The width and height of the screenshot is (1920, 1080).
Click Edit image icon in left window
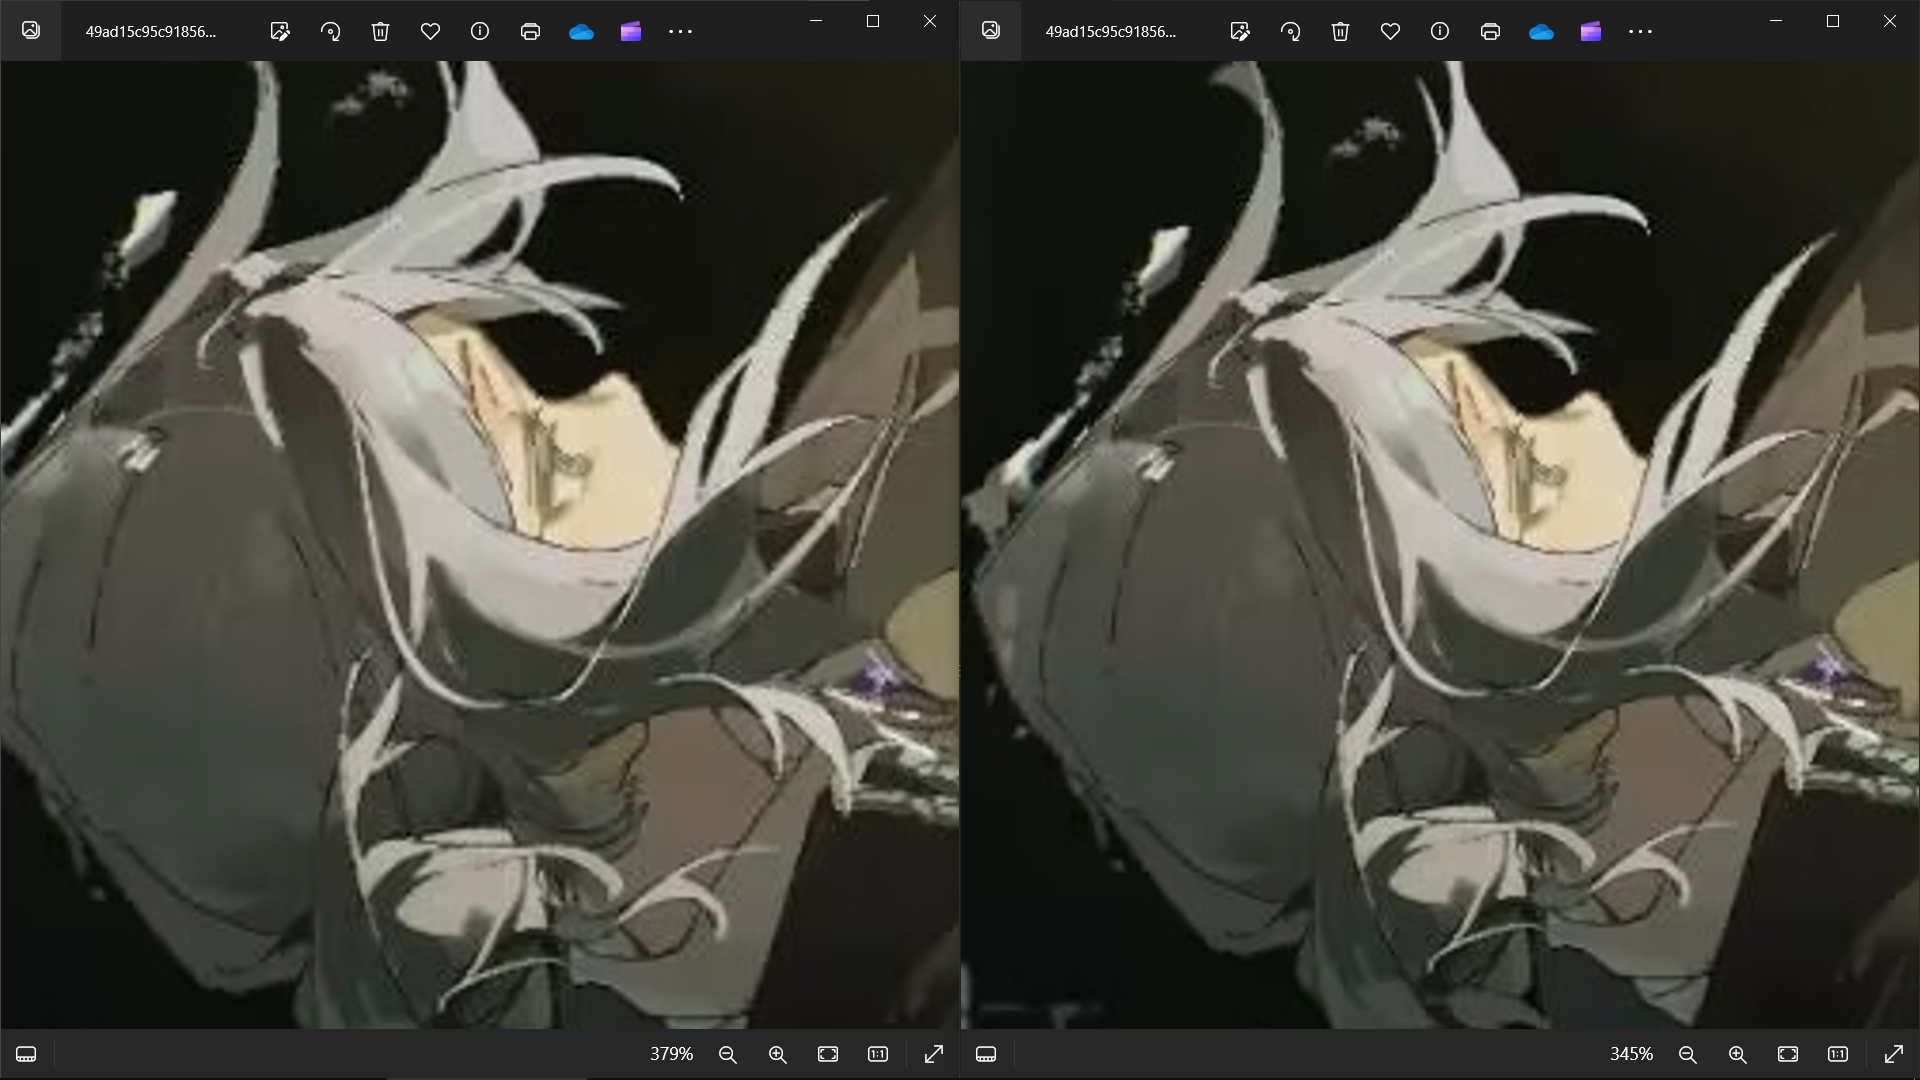(280, 31)
